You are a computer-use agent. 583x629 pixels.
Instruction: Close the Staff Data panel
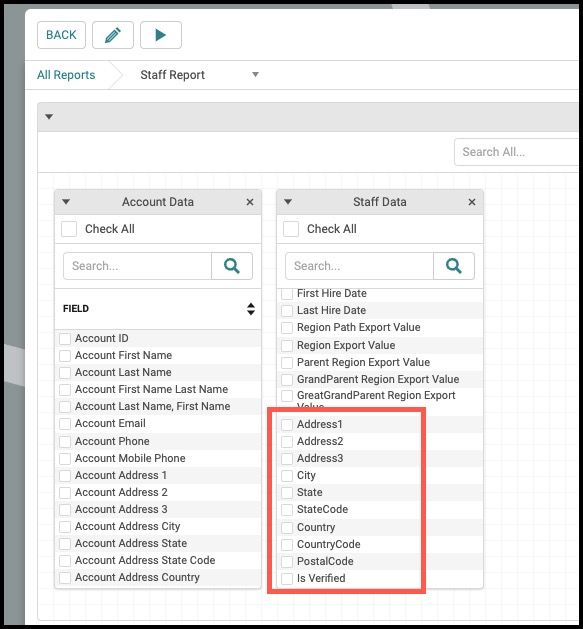tap(472, 202)
